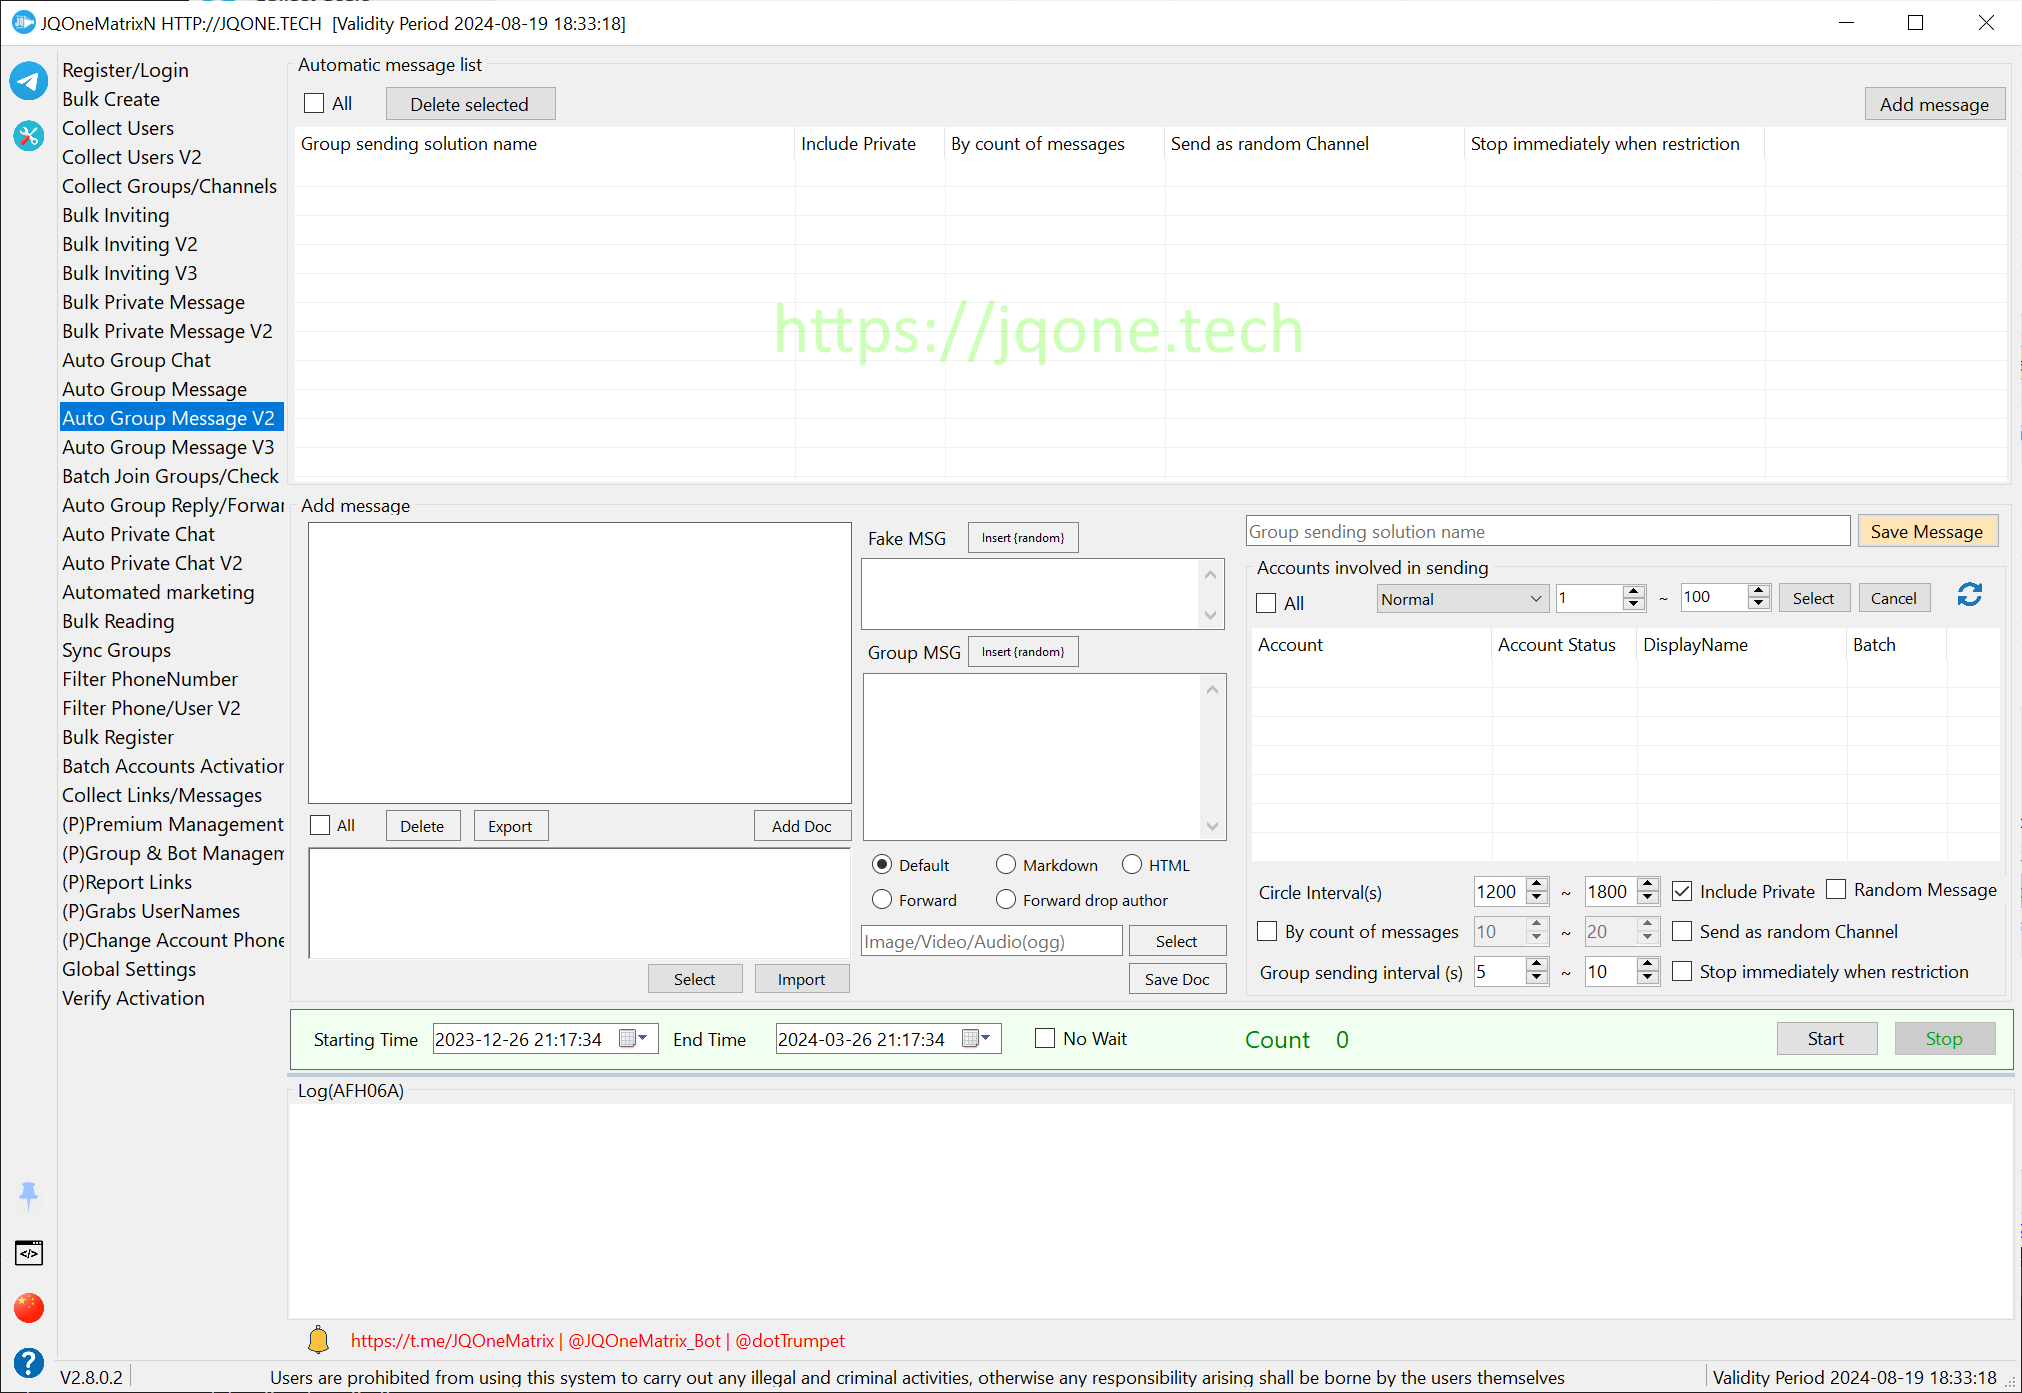This screenshot has width=2022, height=1393.
Task: Open Register/Login menu item
Action: pyautogui.click(x=125, y=70)
